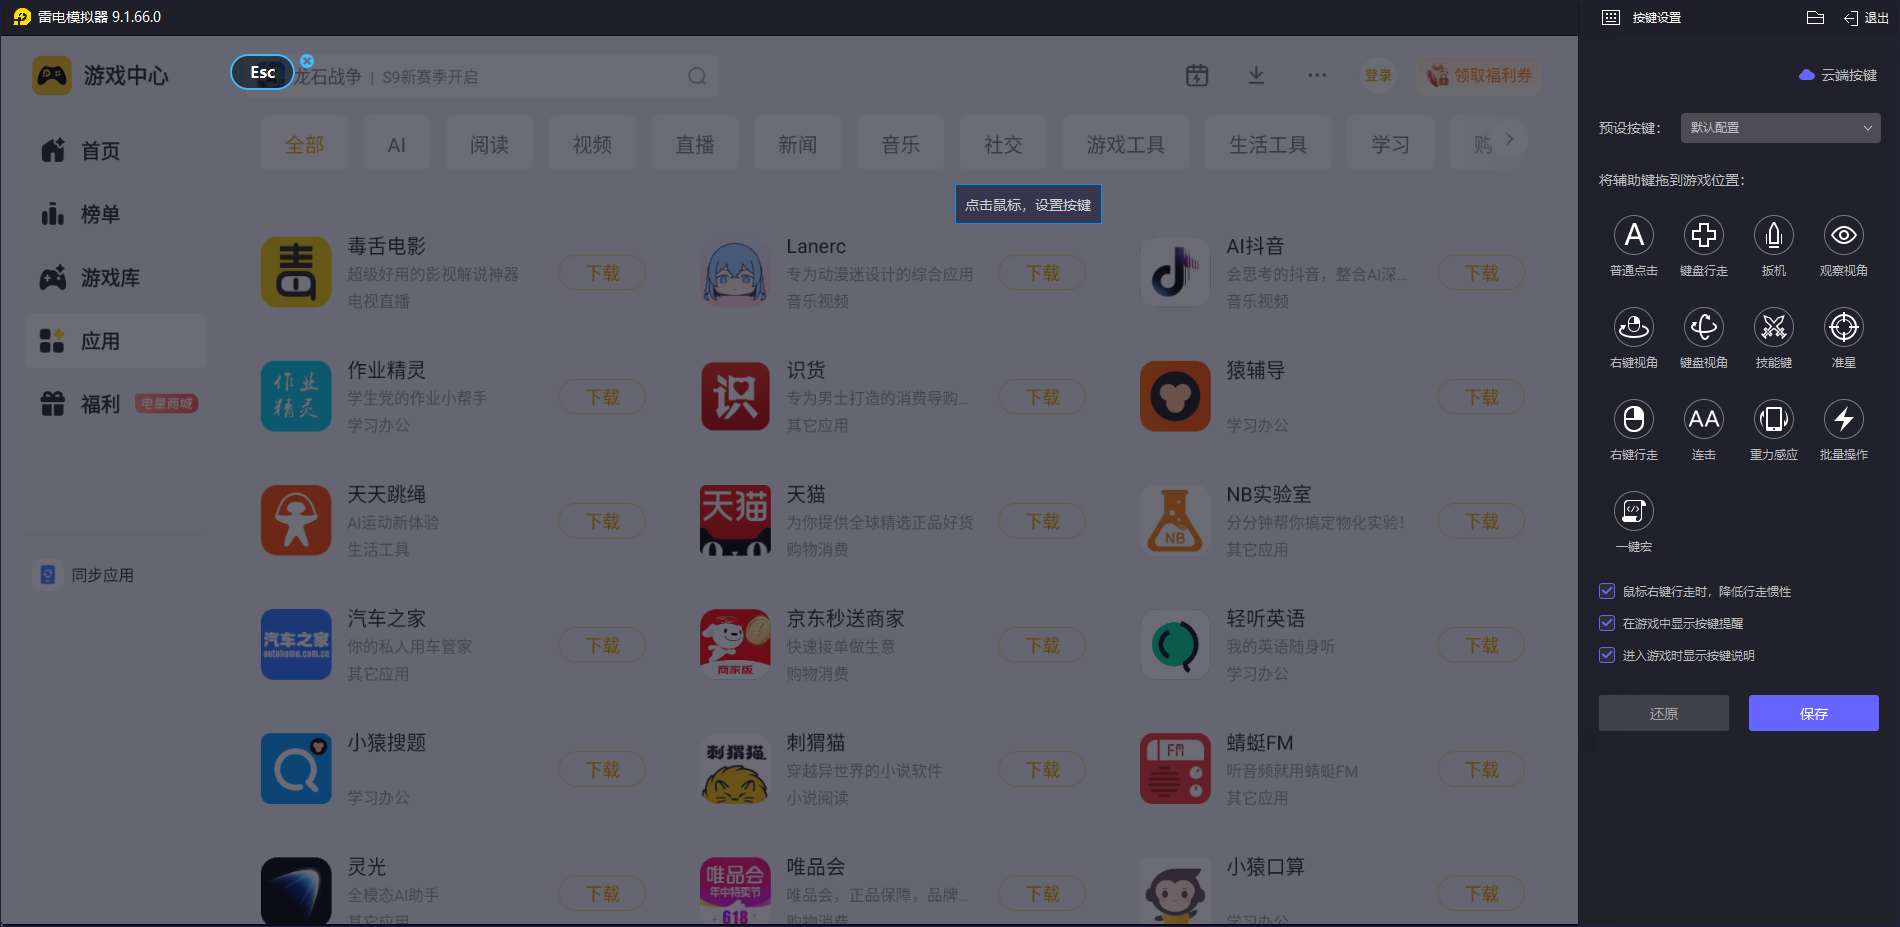
Task: Download the 毒舌电影 app
Action: (x=602, y=273)
